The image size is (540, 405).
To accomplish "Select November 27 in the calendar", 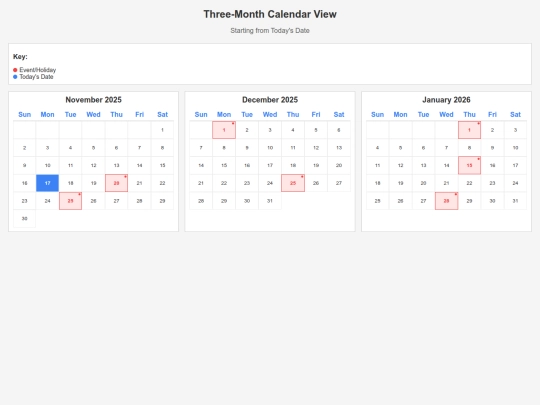I will click(116, 201).
